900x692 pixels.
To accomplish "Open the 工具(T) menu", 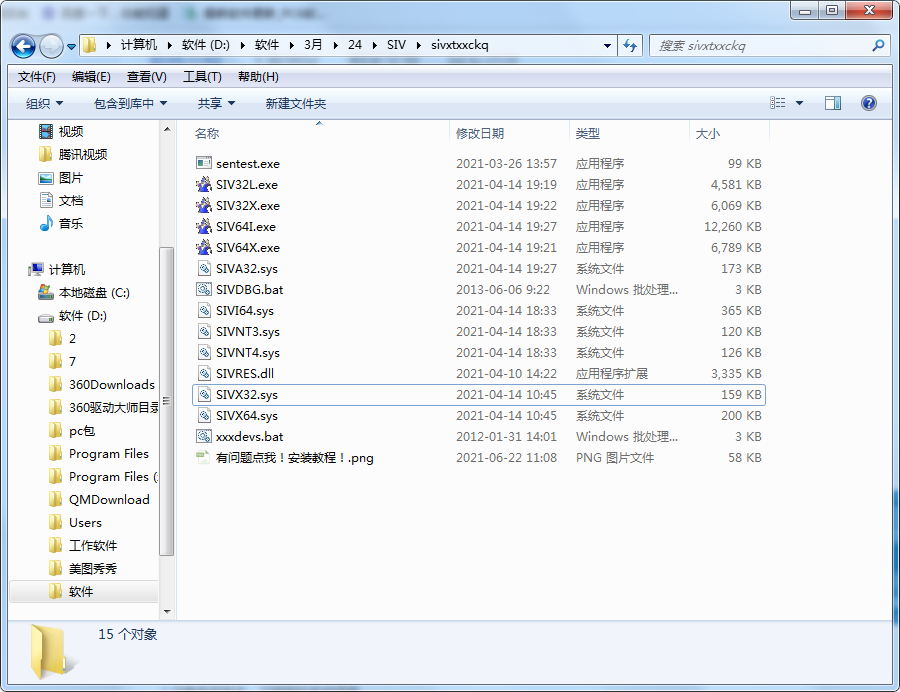I will [x=201, y=77].
